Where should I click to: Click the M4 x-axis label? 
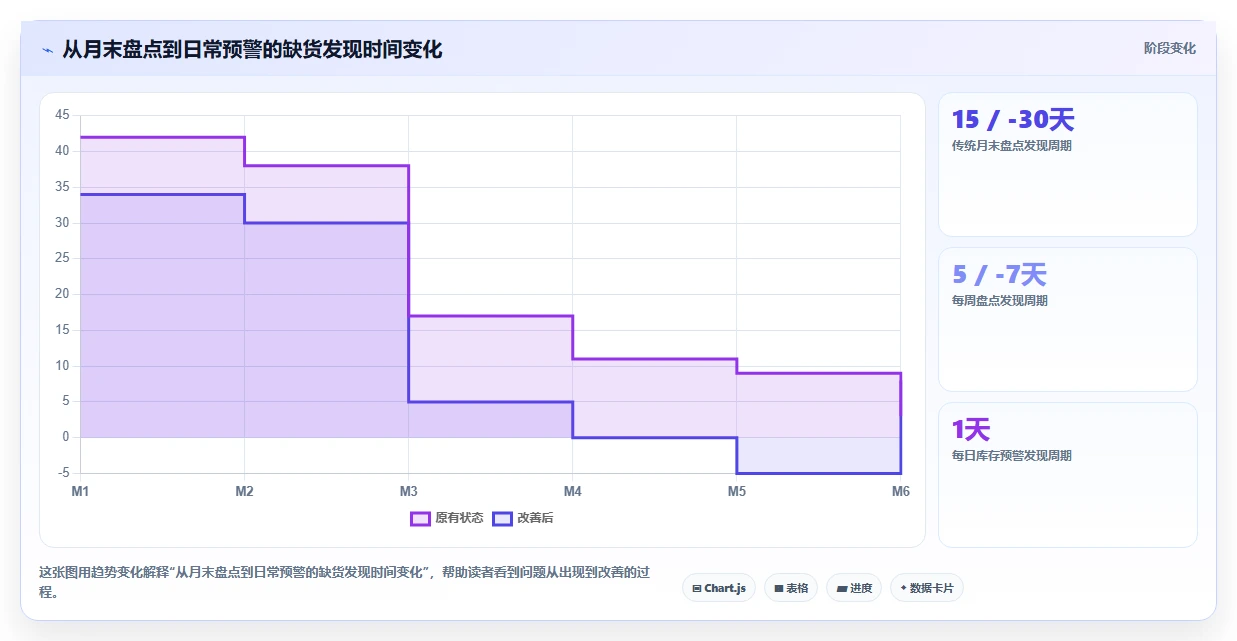coord(572,491)
